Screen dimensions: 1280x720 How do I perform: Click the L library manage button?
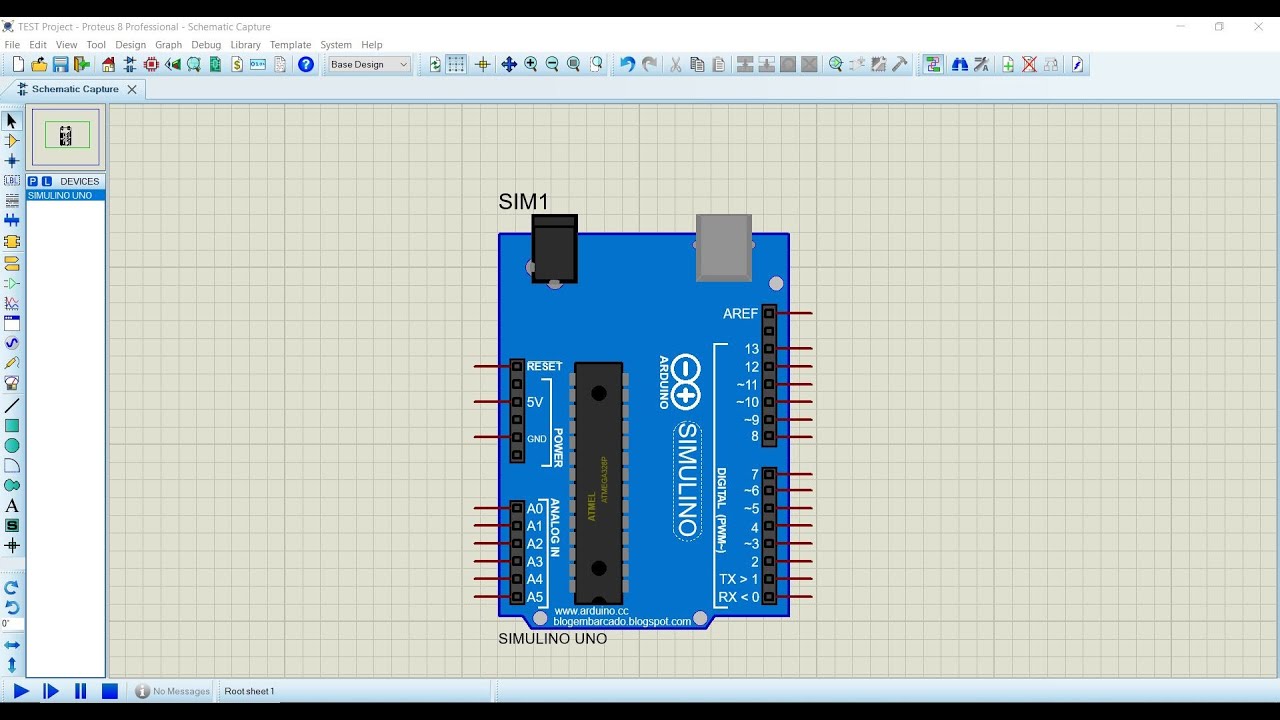click(x=47, y=182)
